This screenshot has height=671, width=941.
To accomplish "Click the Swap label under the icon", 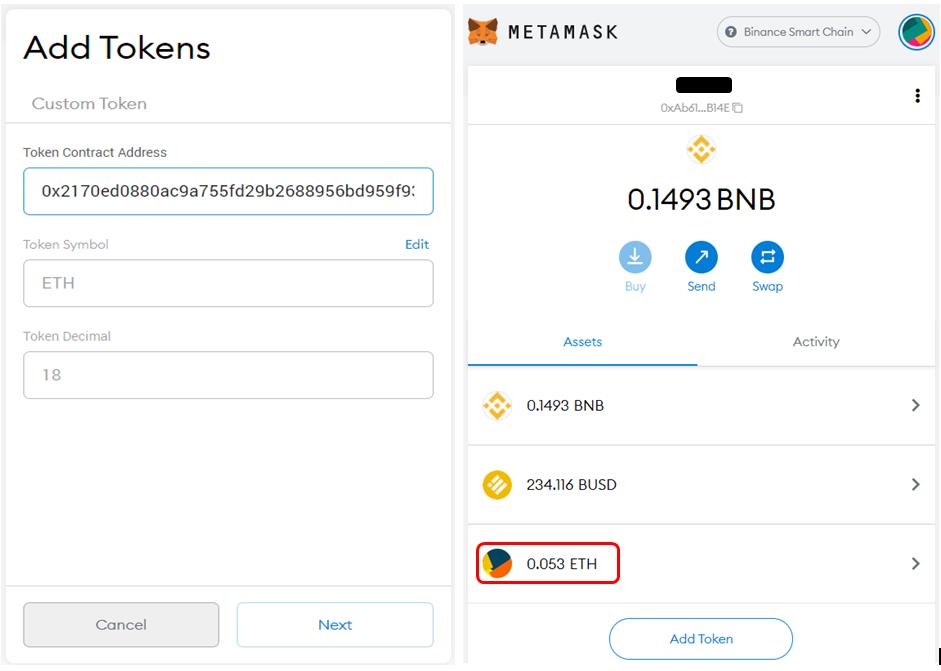I will (768, 286).
